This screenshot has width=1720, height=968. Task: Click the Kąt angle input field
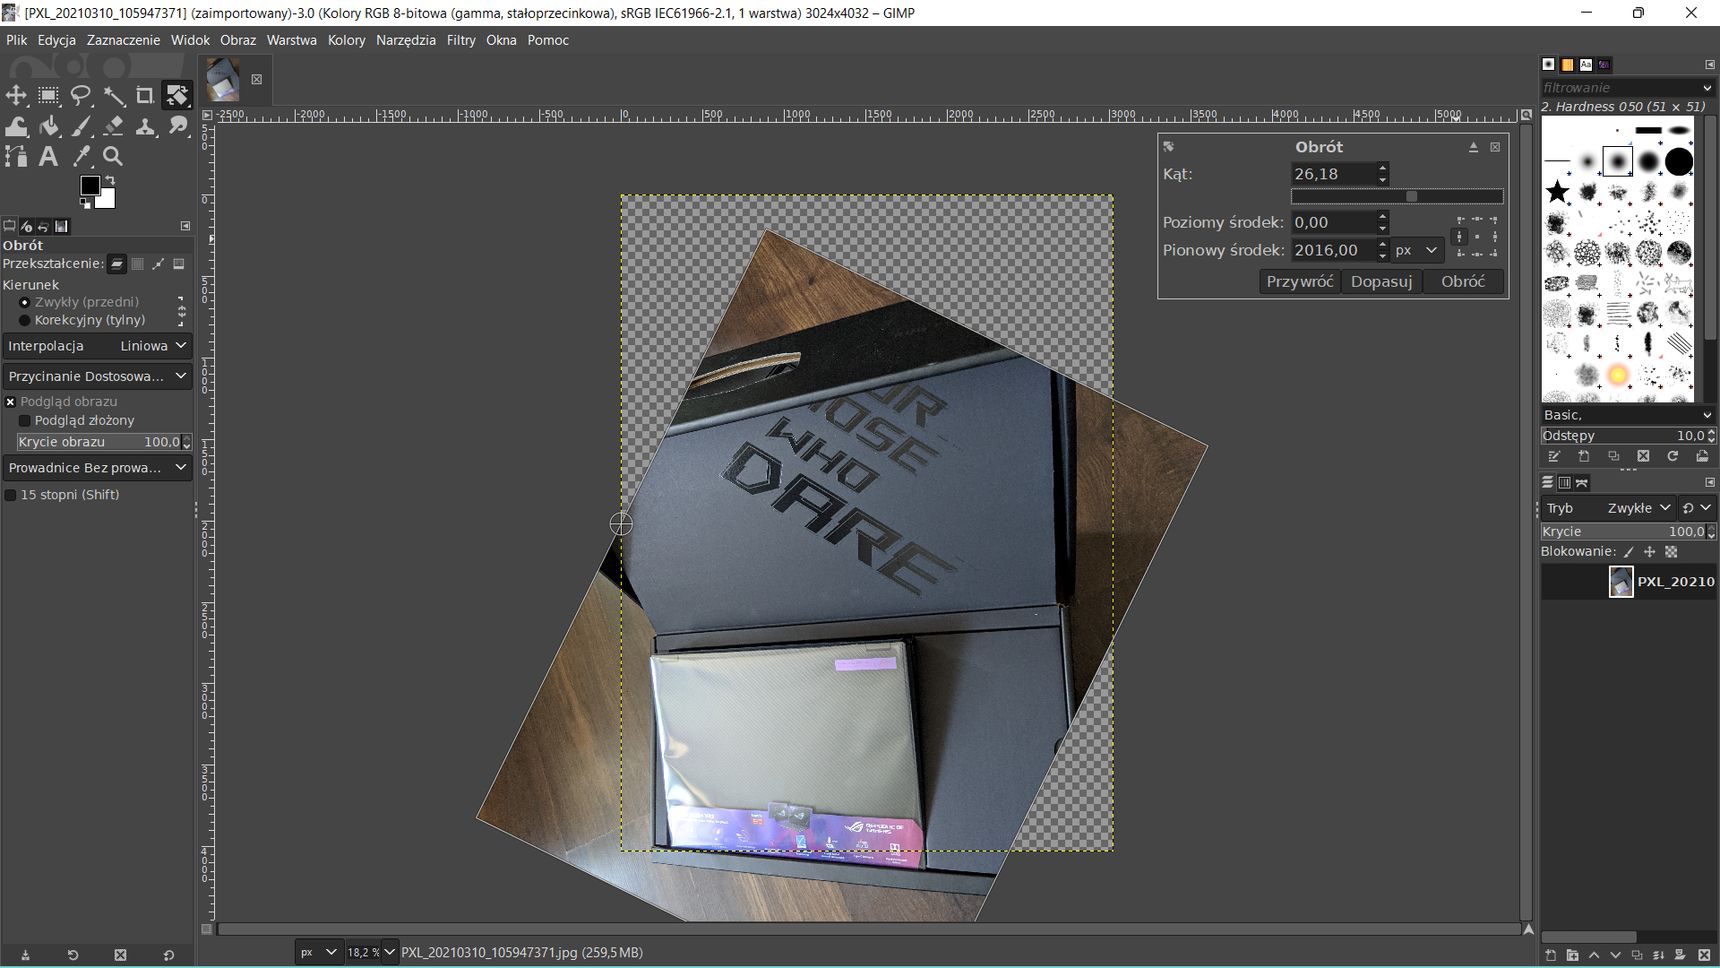[x=1332, y=174]
